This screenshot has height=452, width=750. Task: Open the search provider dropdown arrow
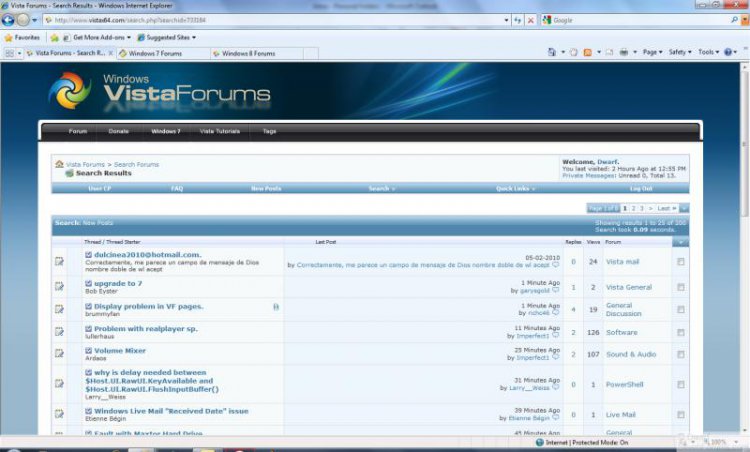point(744,20)
